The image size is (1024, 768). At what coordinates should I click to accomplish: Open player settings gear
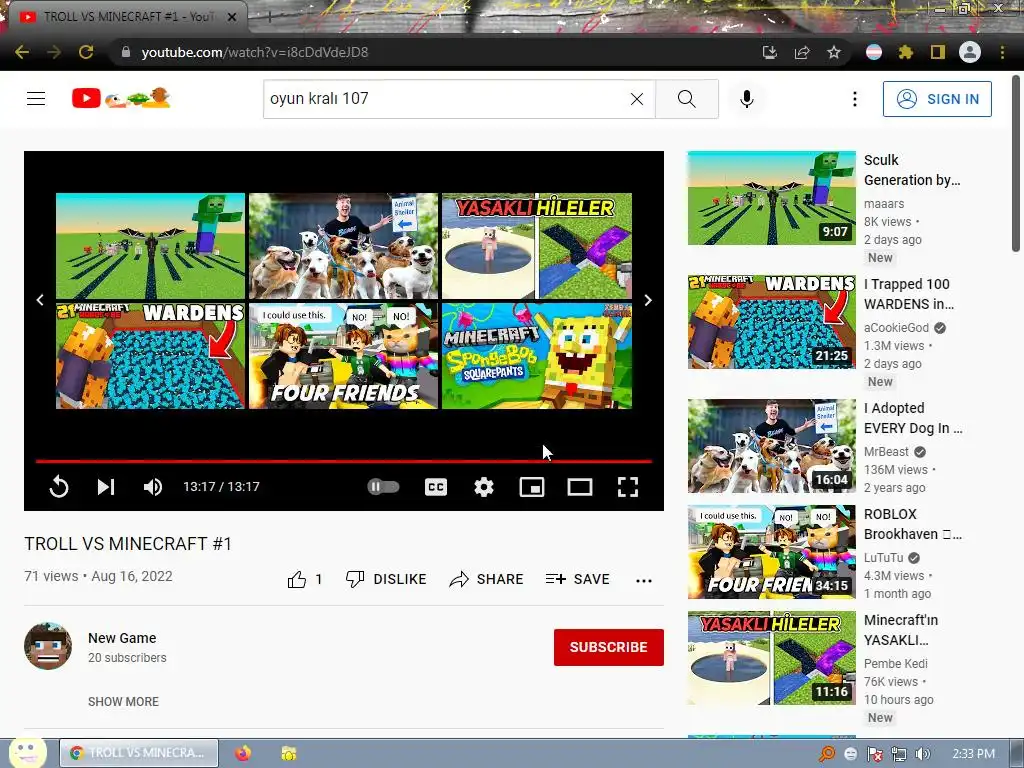[484, 487]
